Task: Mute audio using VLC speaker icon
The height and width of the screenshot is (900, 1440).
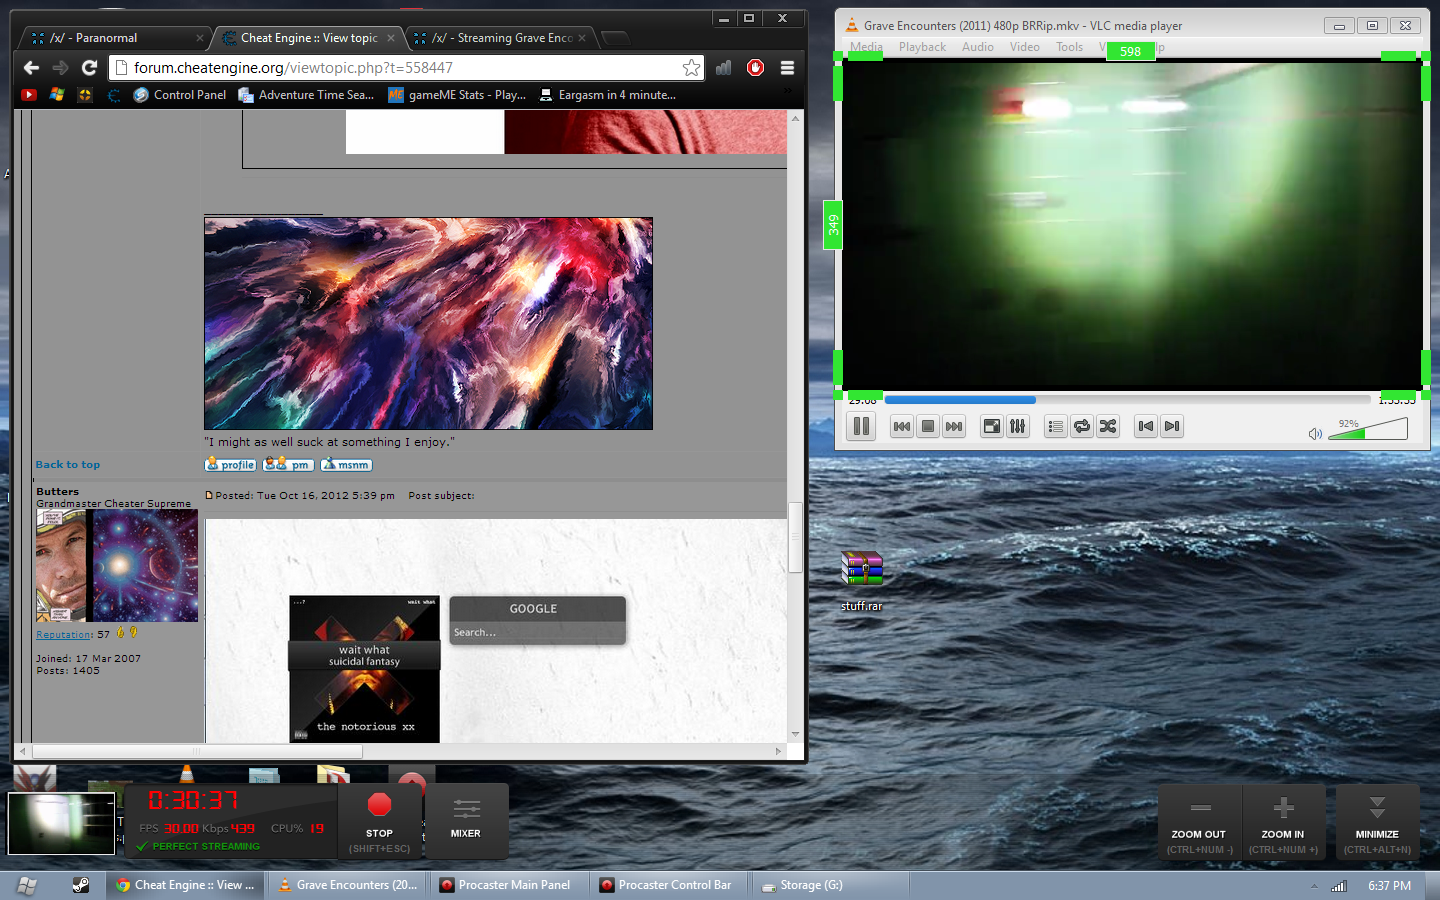Action: click(1315, 433)
